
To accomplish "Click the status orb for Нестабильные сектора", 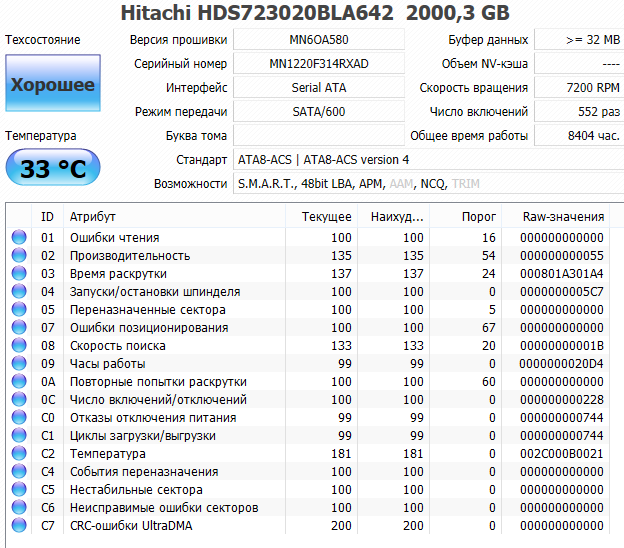I will 18,490.
